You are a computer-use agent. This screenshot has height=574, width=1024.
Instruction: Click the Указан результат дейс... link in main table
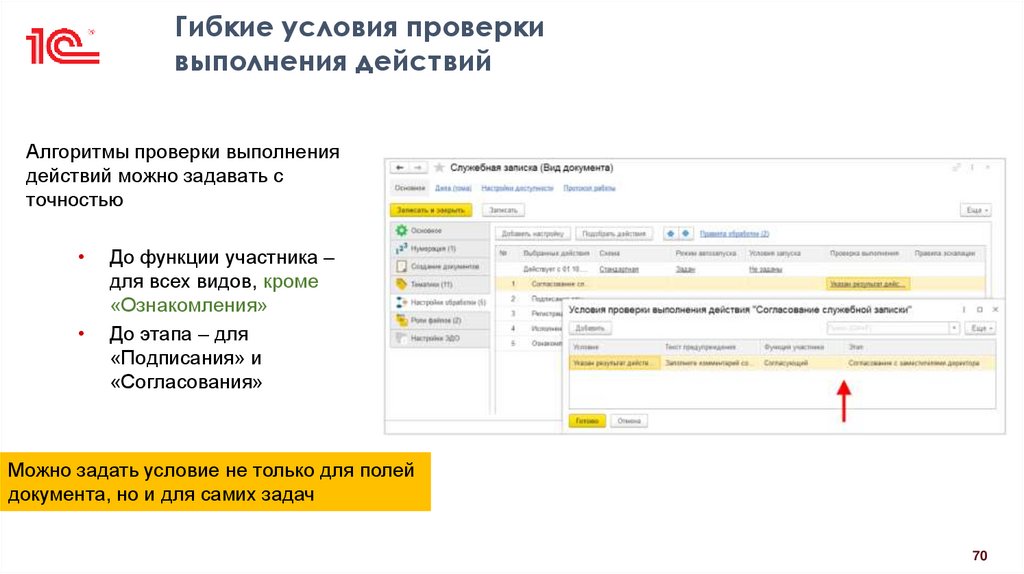(867, 284)
